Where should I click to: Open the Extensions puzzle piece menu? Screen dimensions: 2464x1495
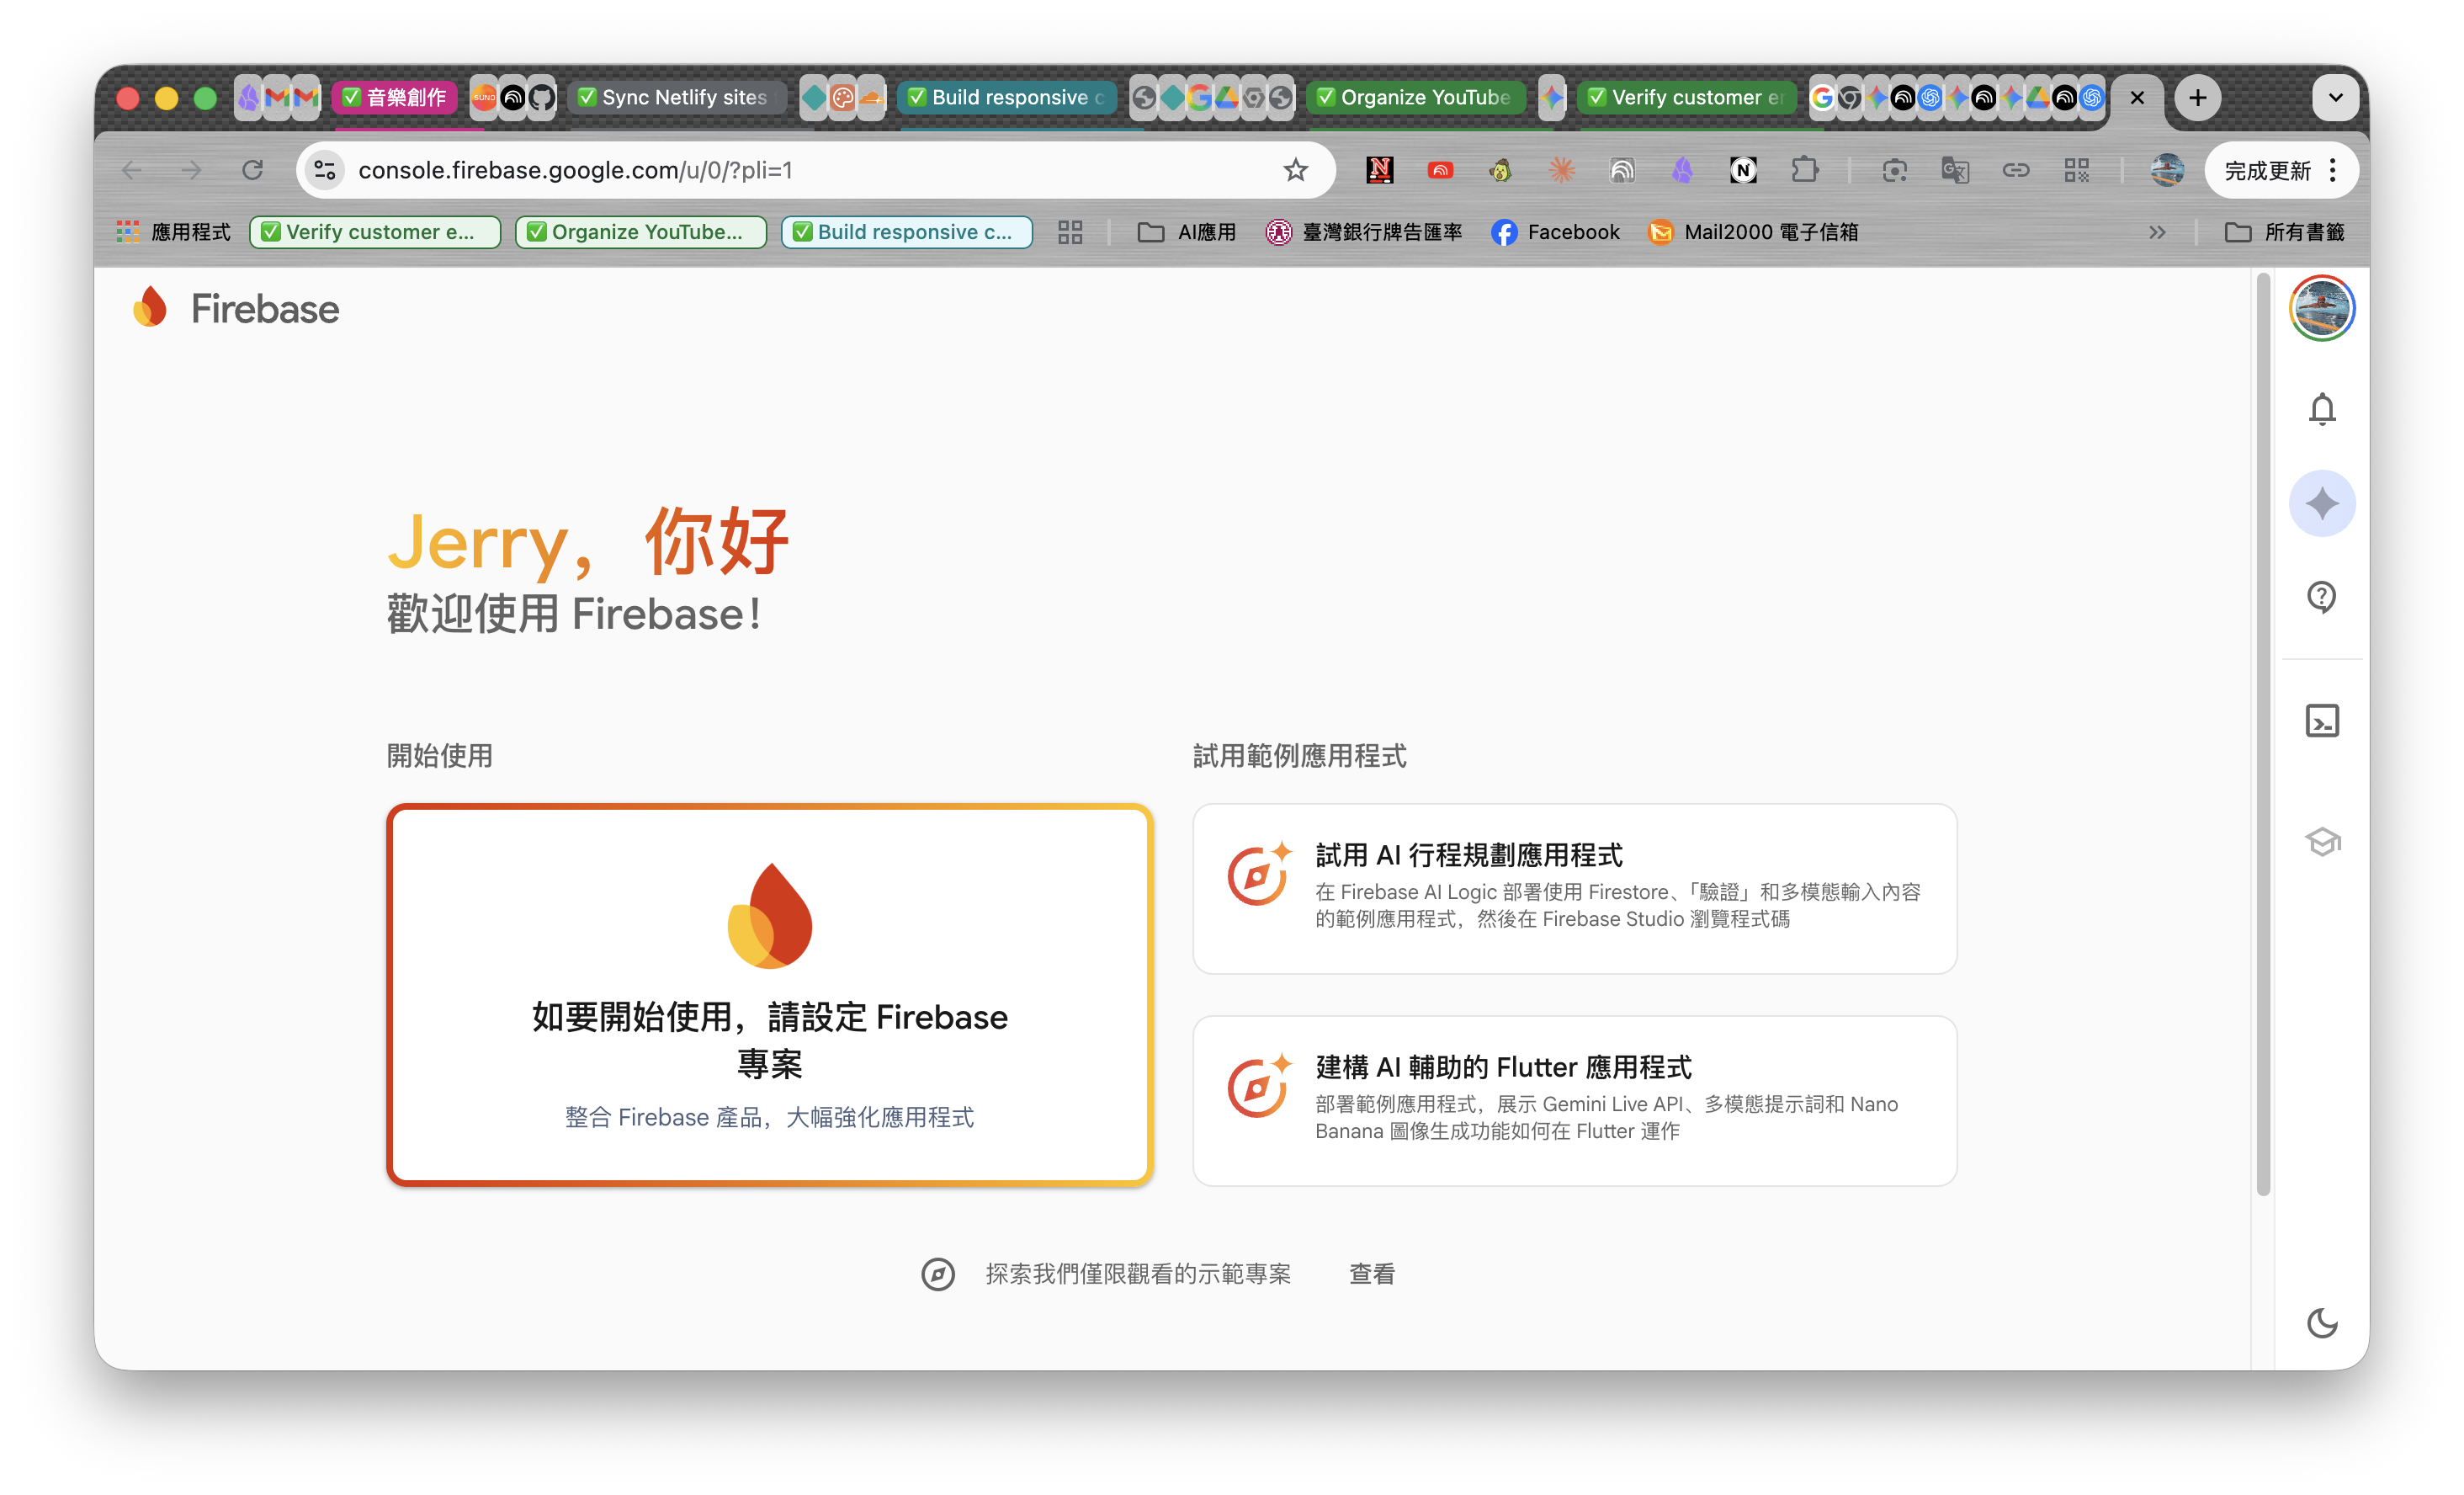point(1804,170)
